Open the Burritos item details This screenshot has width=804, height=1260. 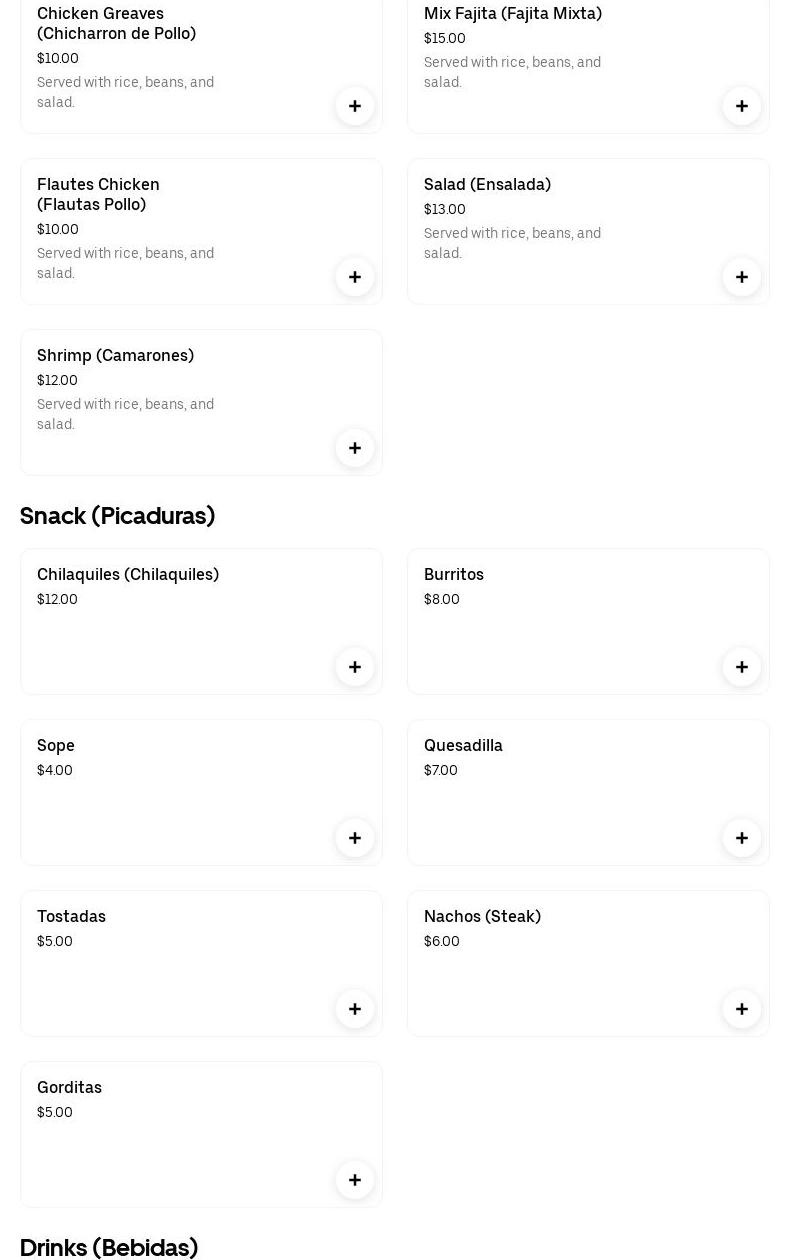point(454,575)
